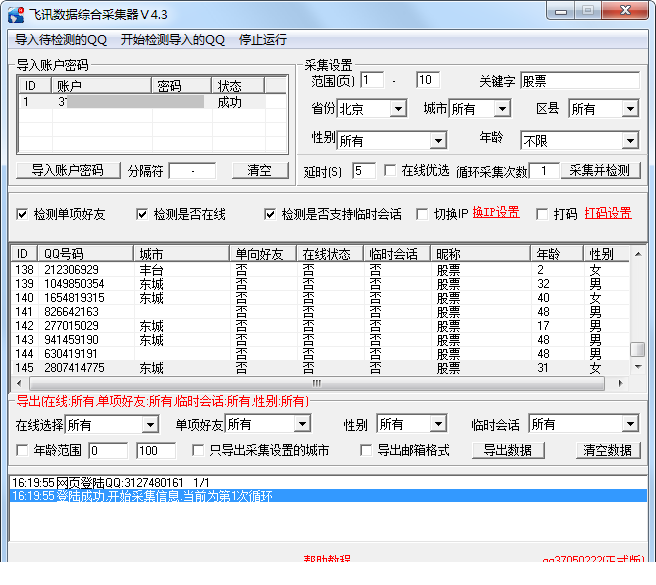Click the horizontal scrollbar left arrow

click(x=19, y=383)
